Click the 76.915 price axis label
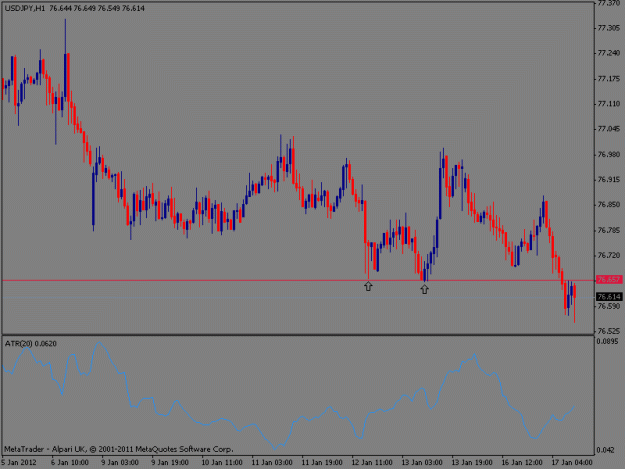 (609, 180)
